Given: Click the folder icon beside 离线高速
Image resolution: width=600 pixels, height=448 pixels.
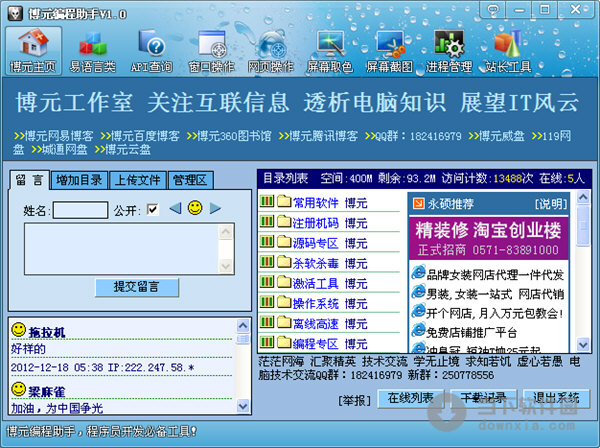Looking at the screenshot, I should [284, 322].
